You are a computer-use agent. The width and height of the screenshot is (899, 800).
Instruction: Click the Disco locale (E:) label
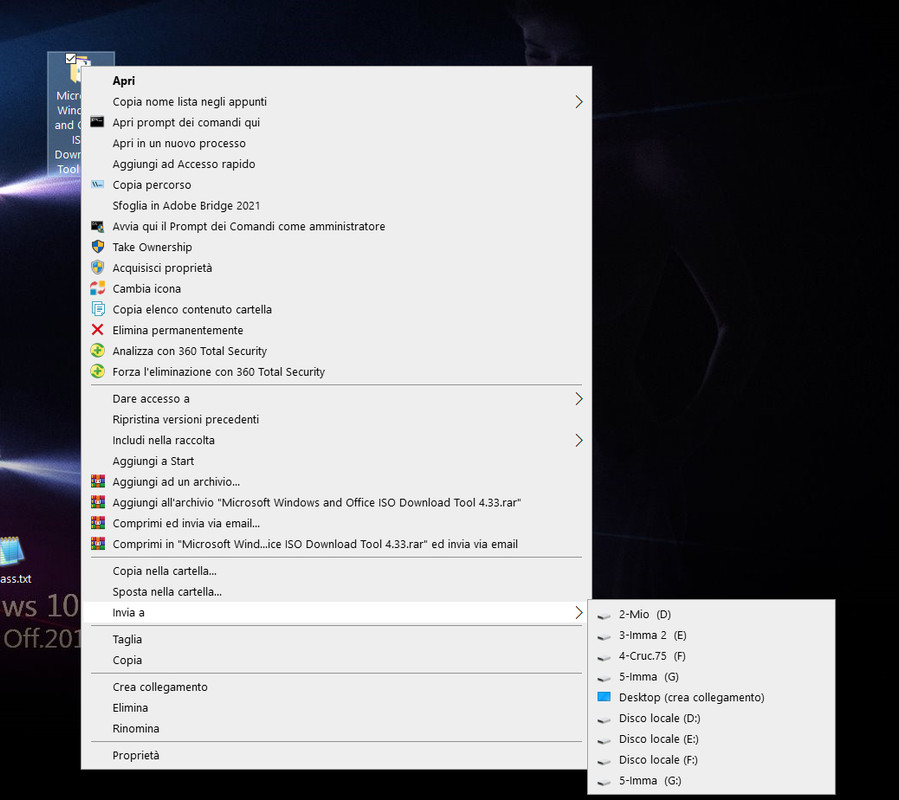[658, 739]
